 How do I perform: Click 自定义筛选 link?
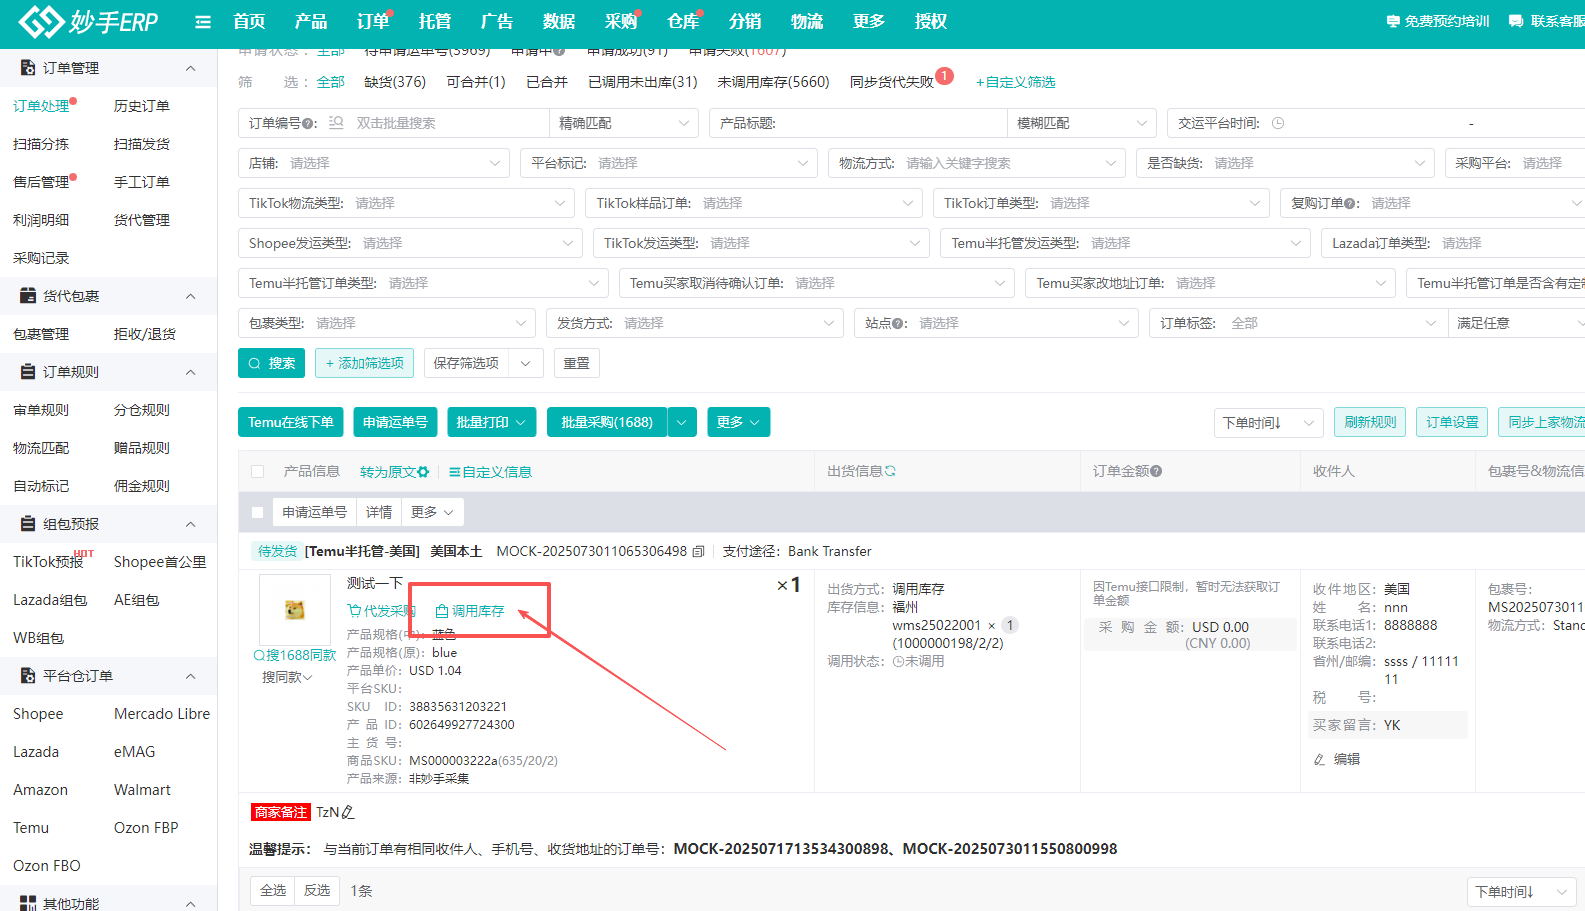point(1016,82)
